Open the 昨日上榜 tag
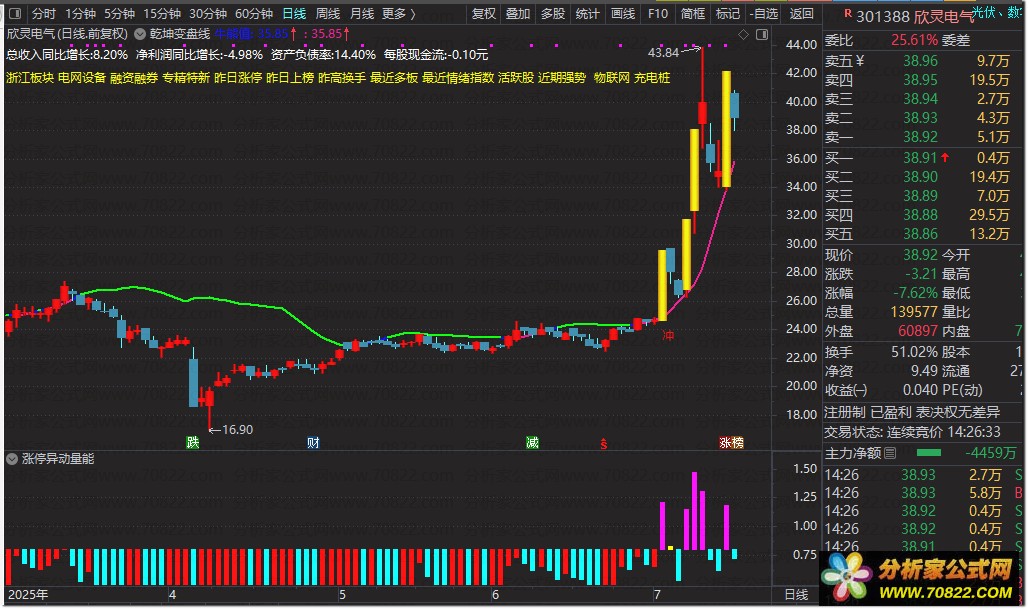The width and height of the screenshot is (1029, 609). click(x=290, y=77)
